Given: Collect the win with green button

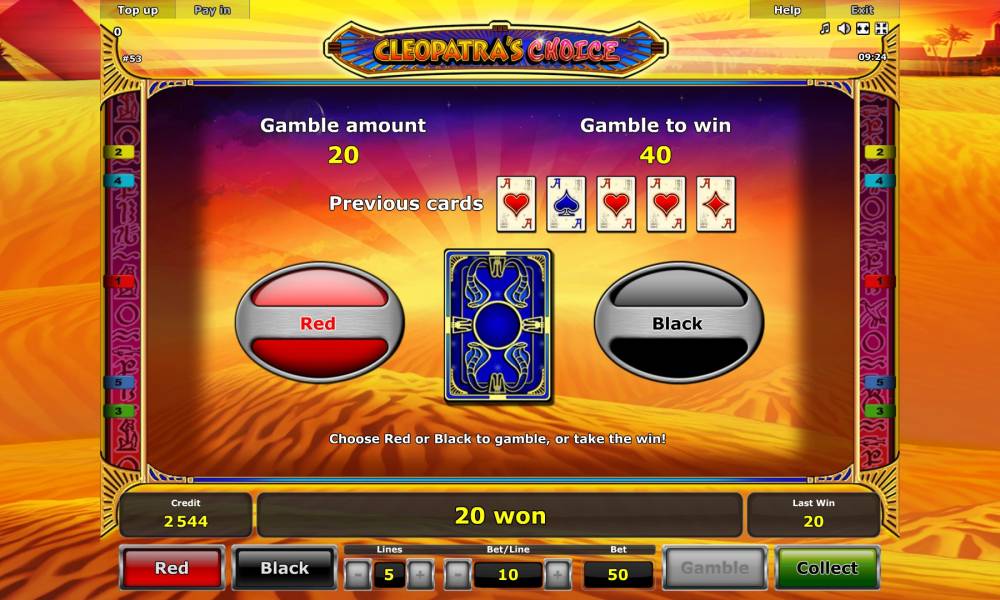Looking at the screenshot, I should (x=827, y=567).
